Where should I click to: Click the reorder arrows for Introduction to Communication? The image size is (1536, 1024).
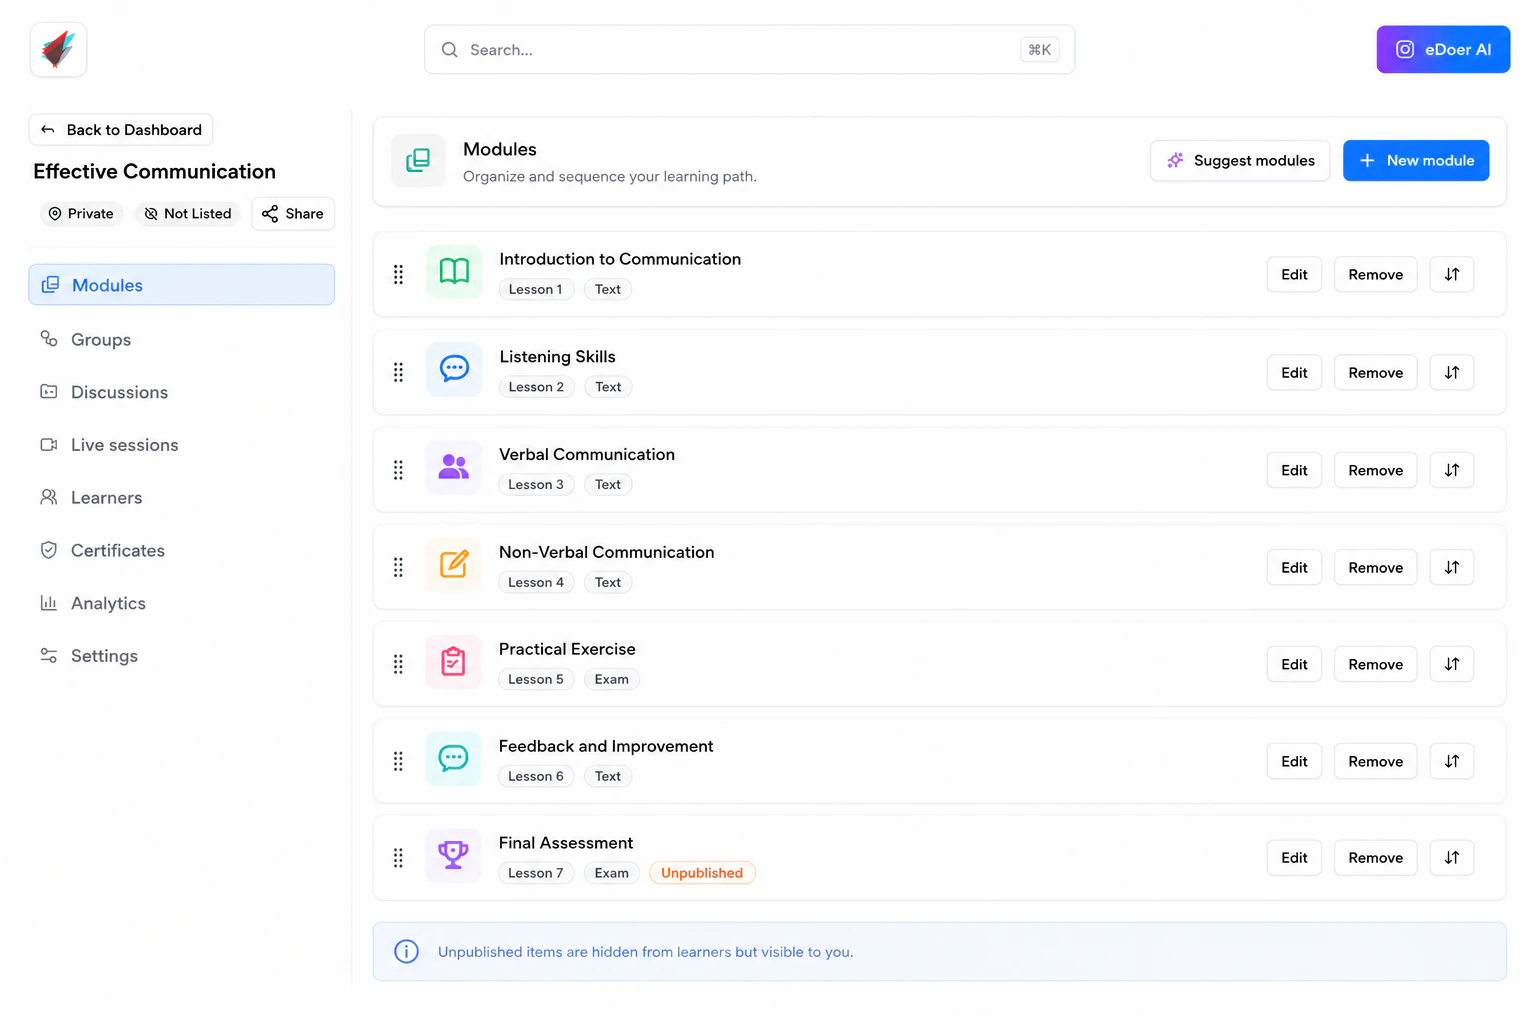pos(1452,274)
